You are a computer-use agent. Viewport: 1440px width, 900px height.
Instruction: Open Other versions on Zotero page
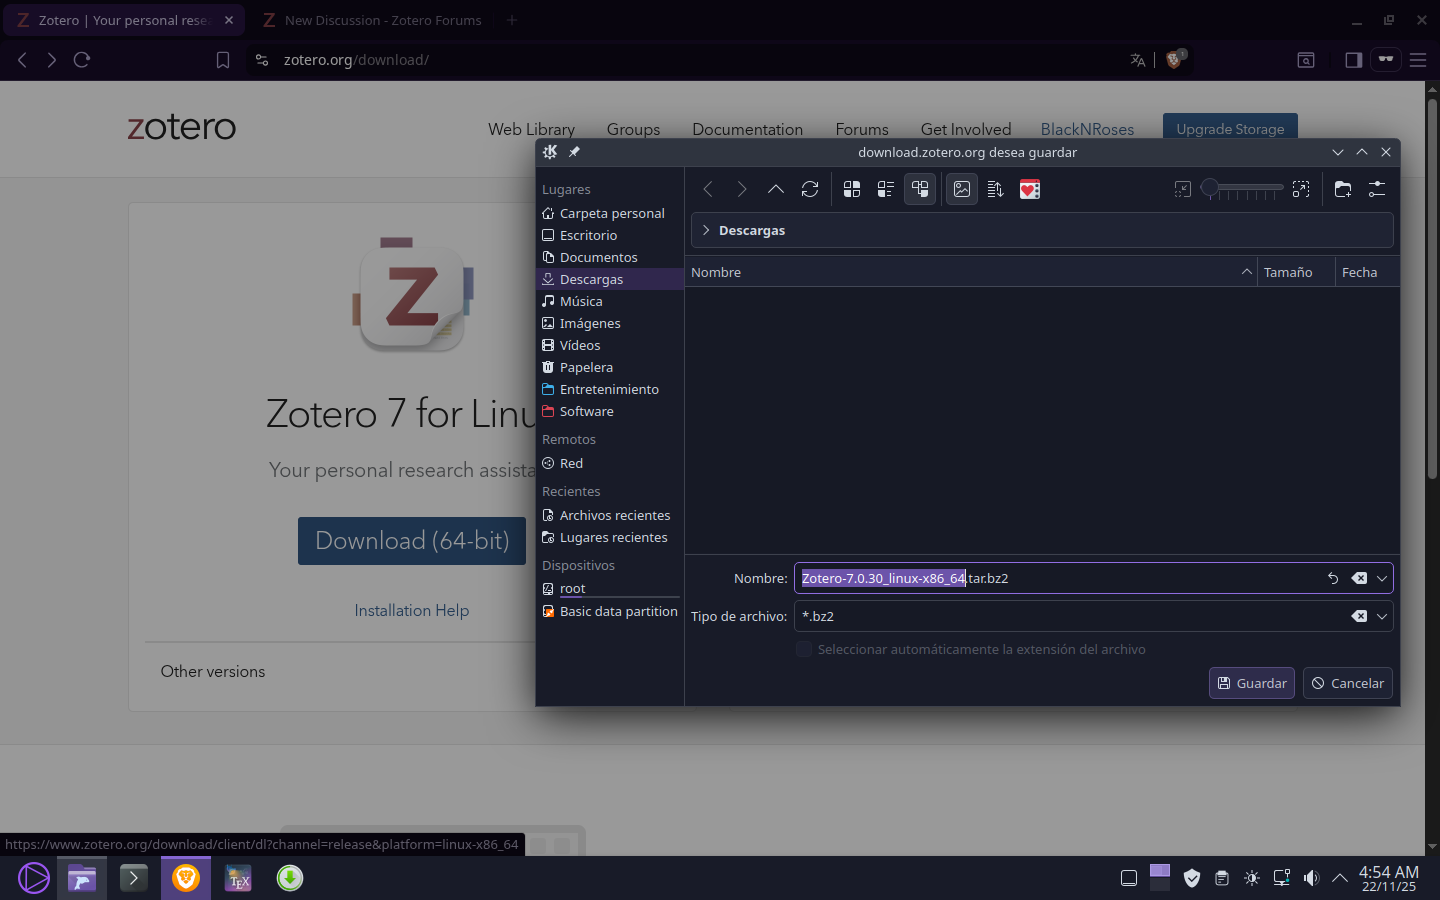click(213, 671)
